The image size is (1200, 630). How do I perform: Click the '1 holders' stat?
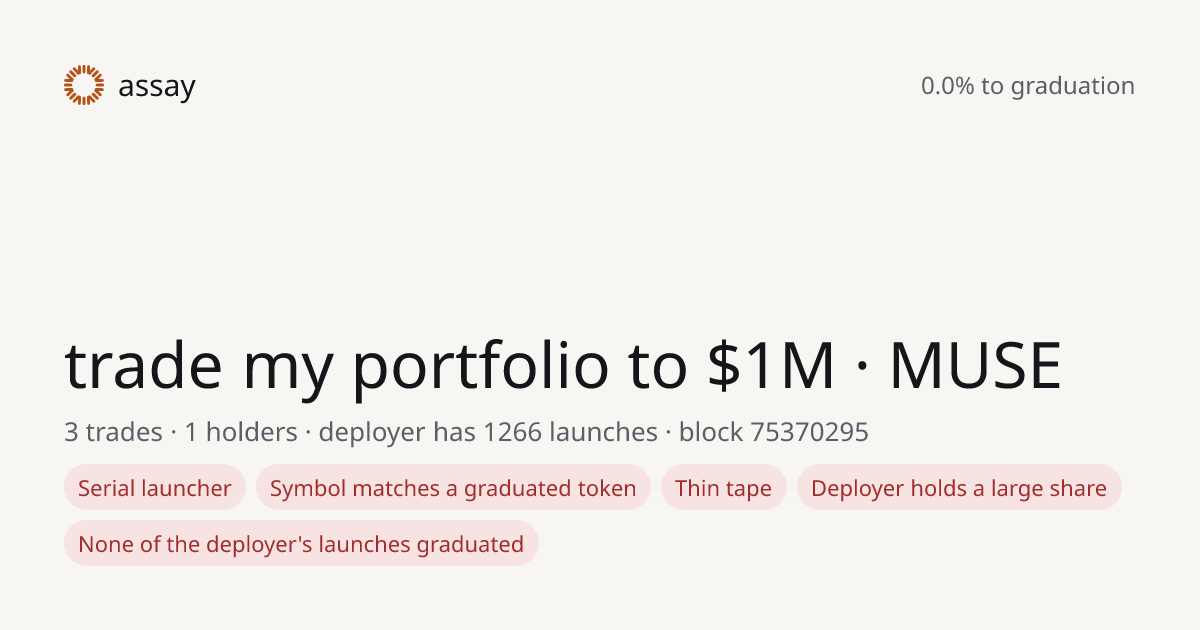tap(240, 432)
